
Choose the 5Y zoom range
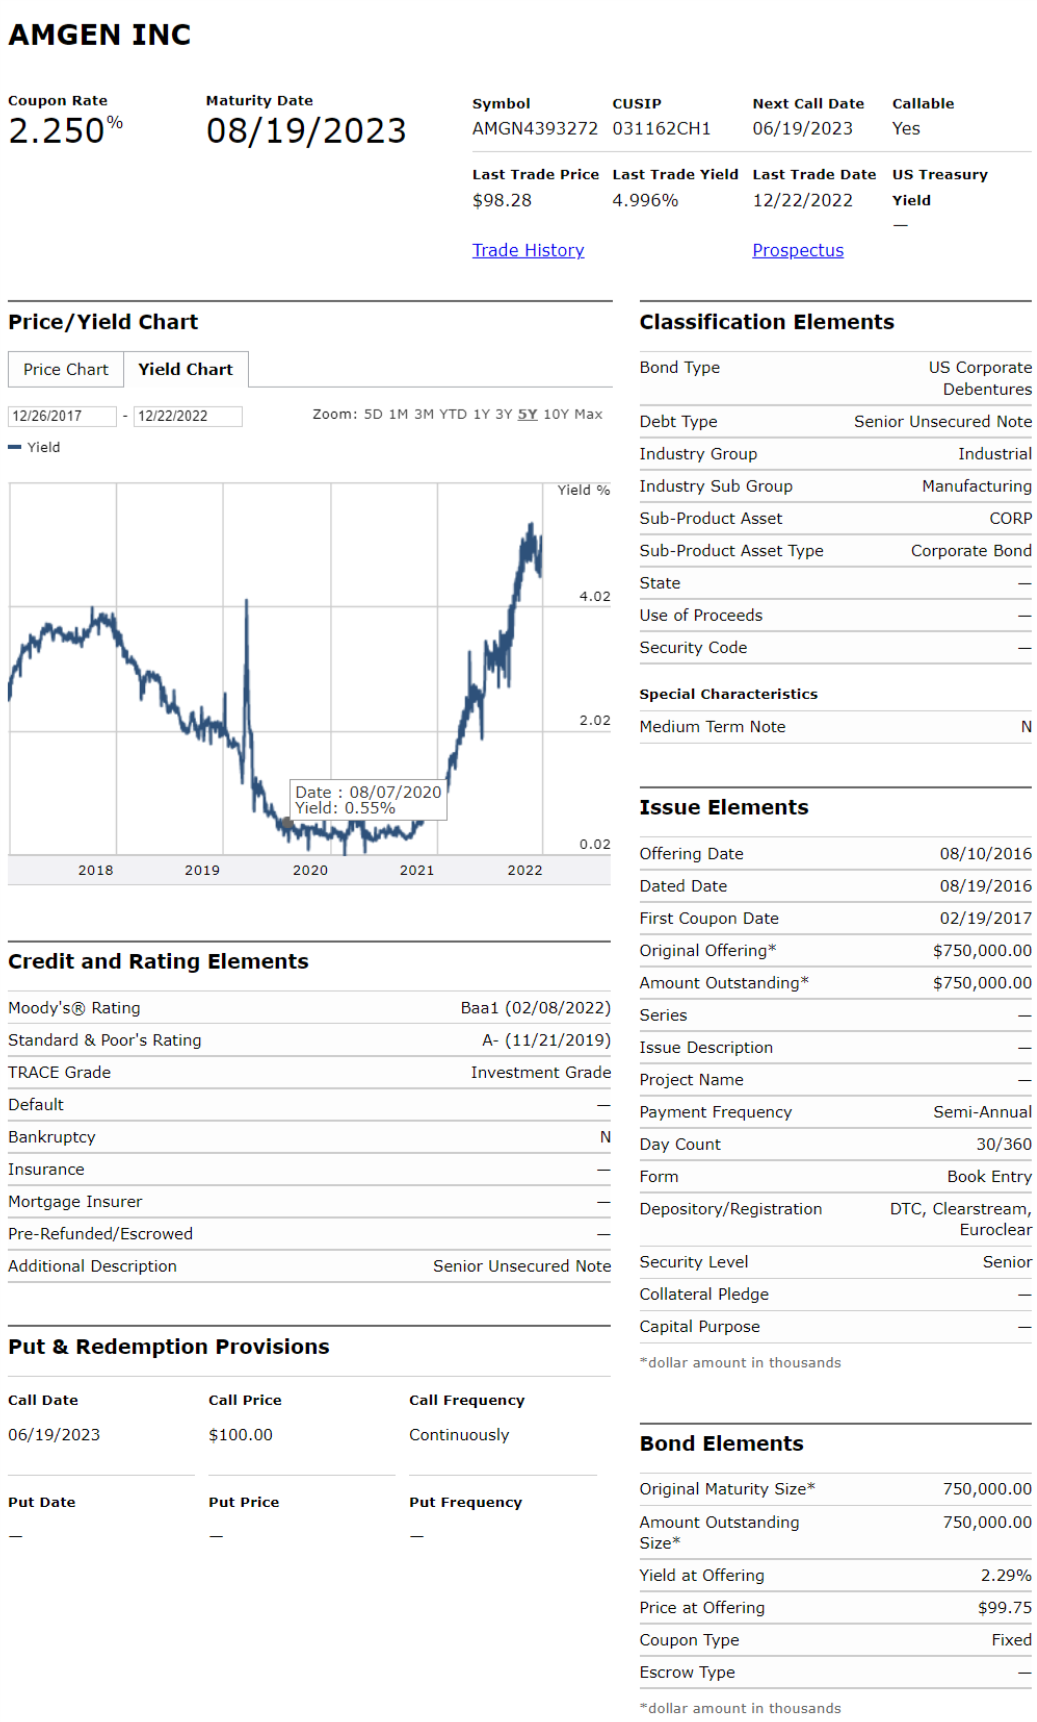point(527,414)
